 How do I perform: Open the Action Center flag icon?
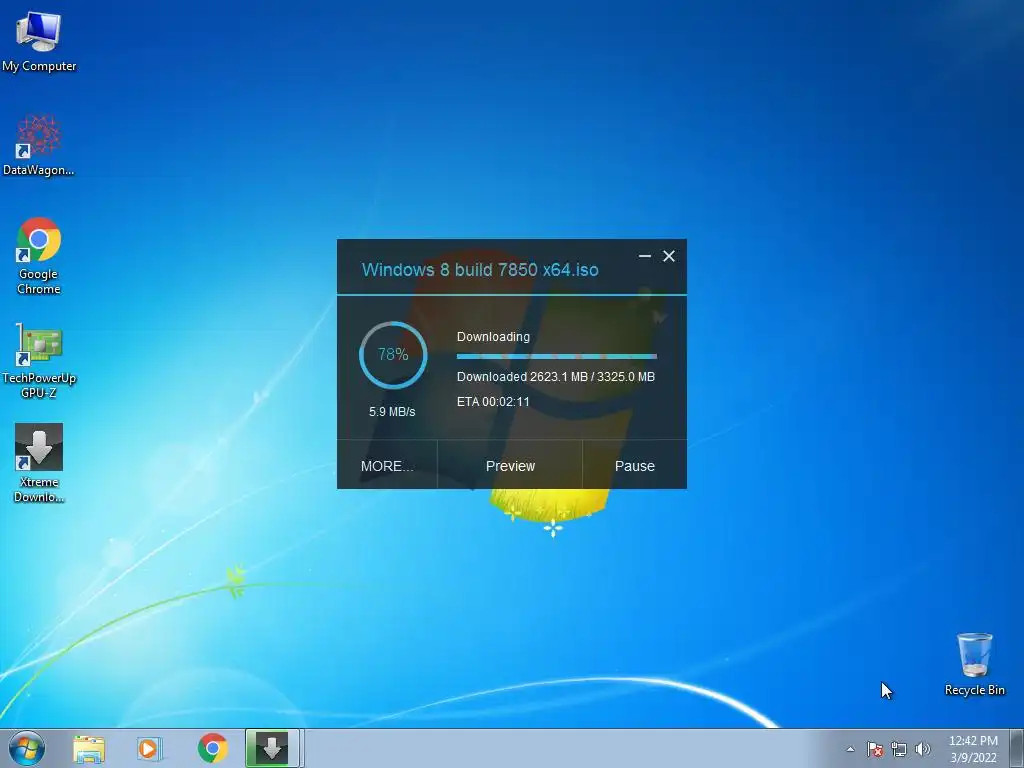(x=875, y=749)
